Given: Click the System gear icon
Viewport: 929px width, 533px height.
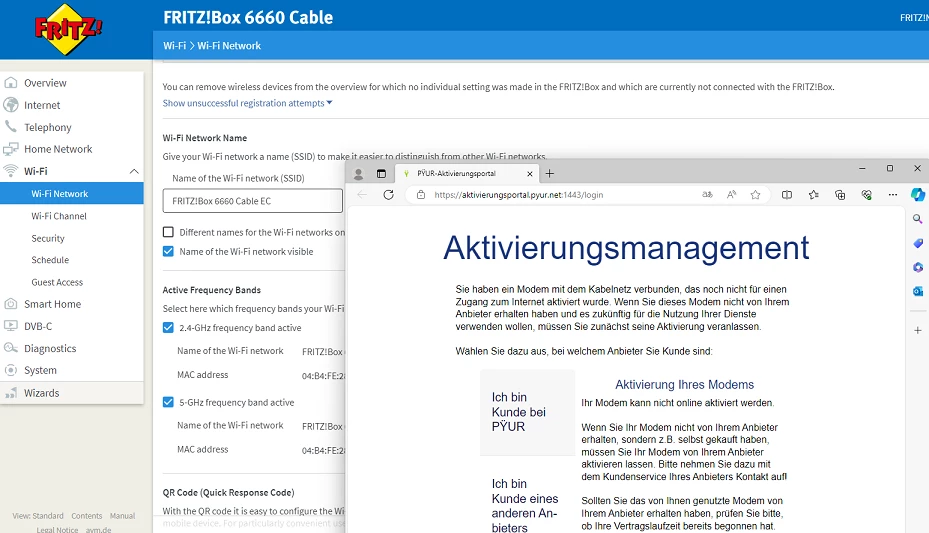Looking at the screenshot, I should coord(11,370).
